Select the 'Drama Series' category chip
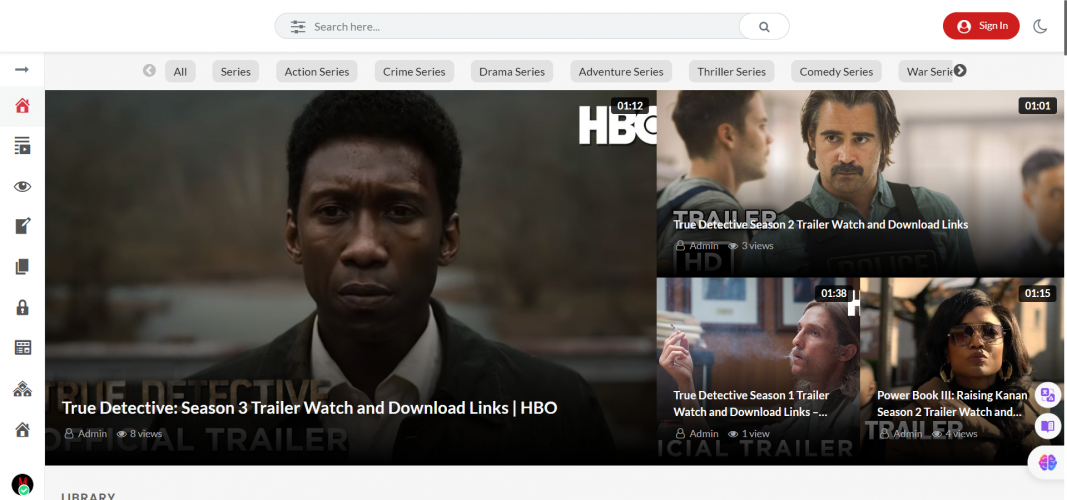 512,71
